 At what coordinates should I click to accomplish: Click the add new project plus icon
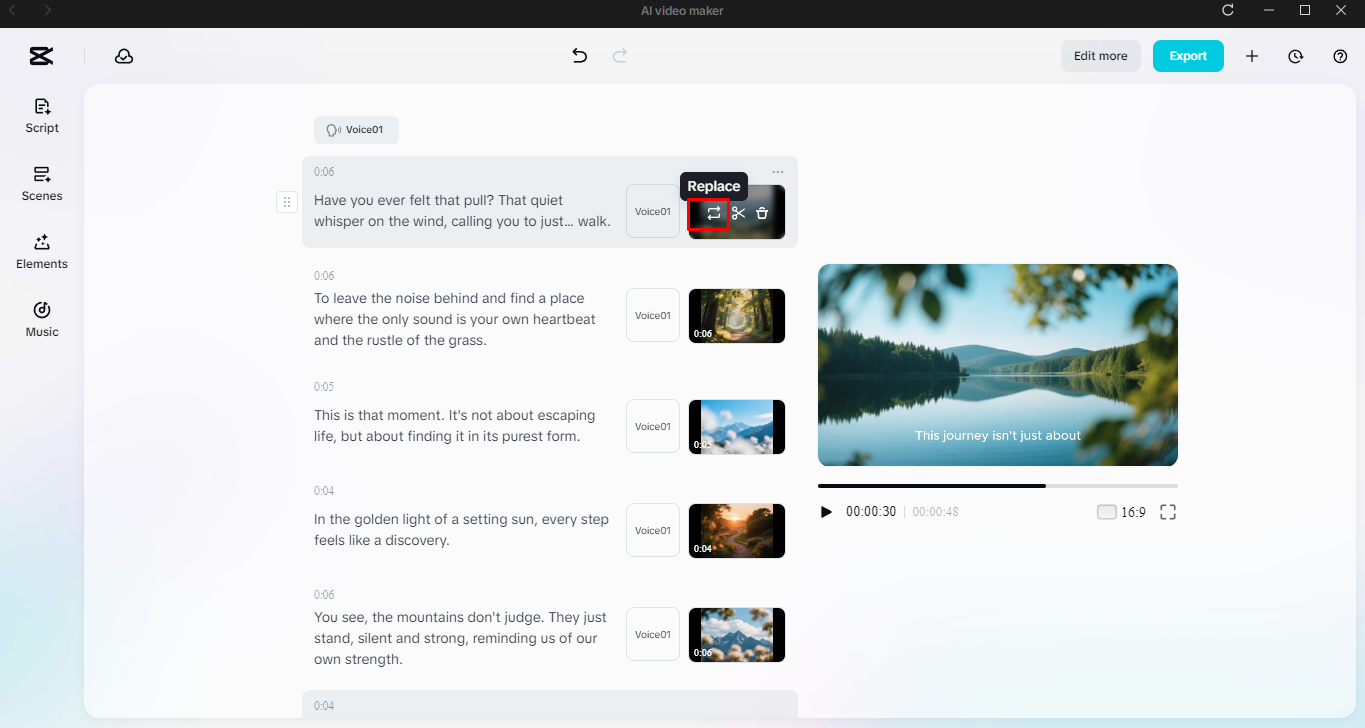1251,56
